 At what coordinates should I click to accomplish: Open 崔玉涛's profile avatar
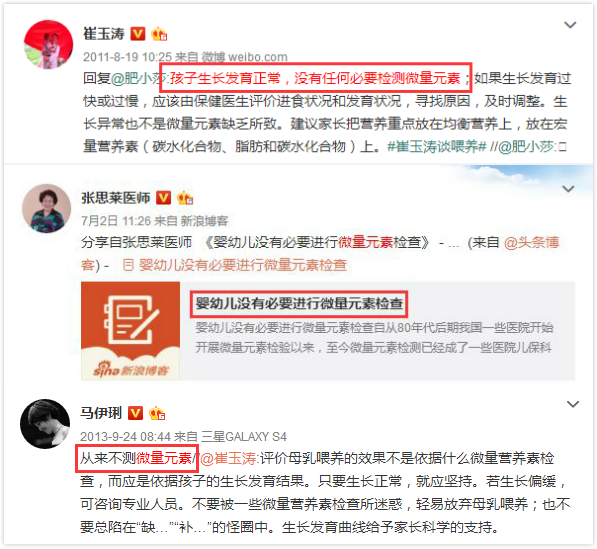(48, 44)
